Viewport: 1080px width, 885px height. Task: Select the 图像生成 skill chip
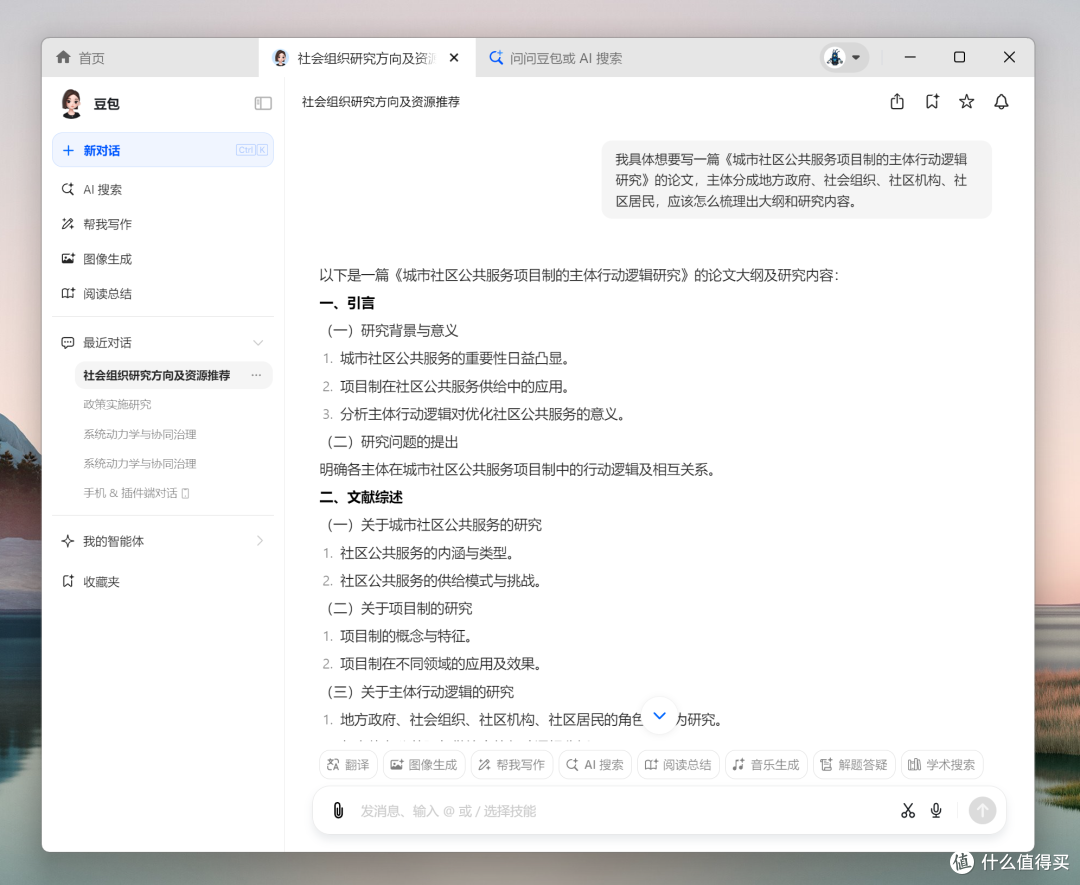pyautogui.click(x=424, y=764)
